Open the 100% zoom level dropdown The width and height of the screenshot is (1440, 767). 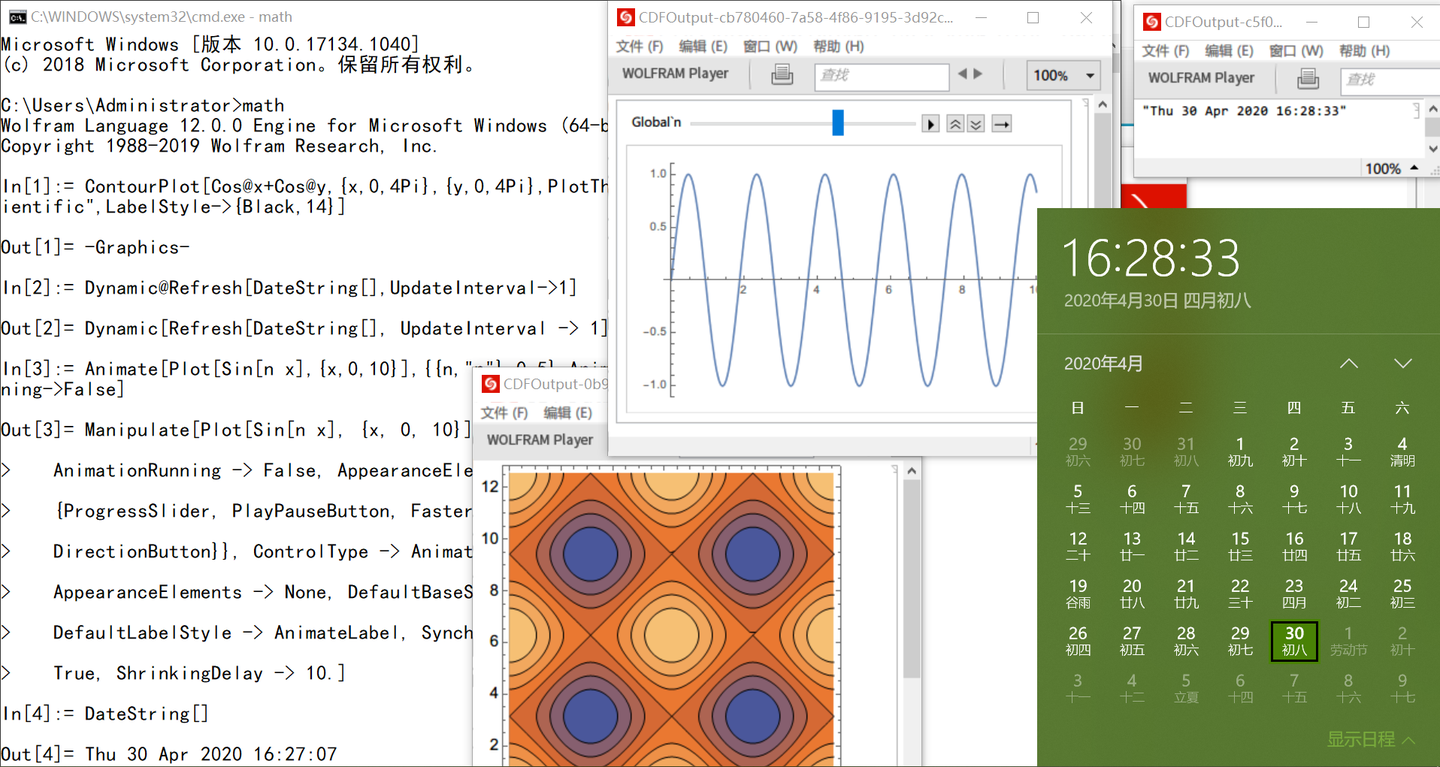pyautogui.click(x=1063, y=75)
